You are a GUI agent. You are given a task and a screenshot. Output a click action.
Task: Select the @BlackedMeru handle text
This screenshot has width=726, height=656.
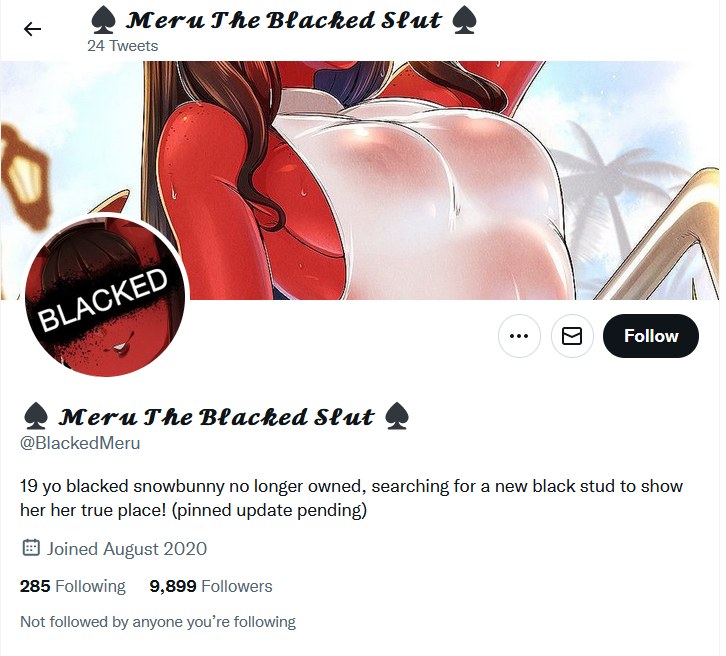pos(80,443)
